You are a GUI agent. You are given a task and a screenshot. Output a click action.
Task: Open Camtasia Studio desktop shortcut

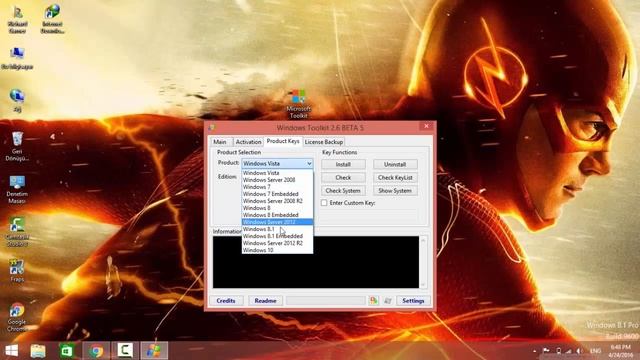(x=17, y=232)
